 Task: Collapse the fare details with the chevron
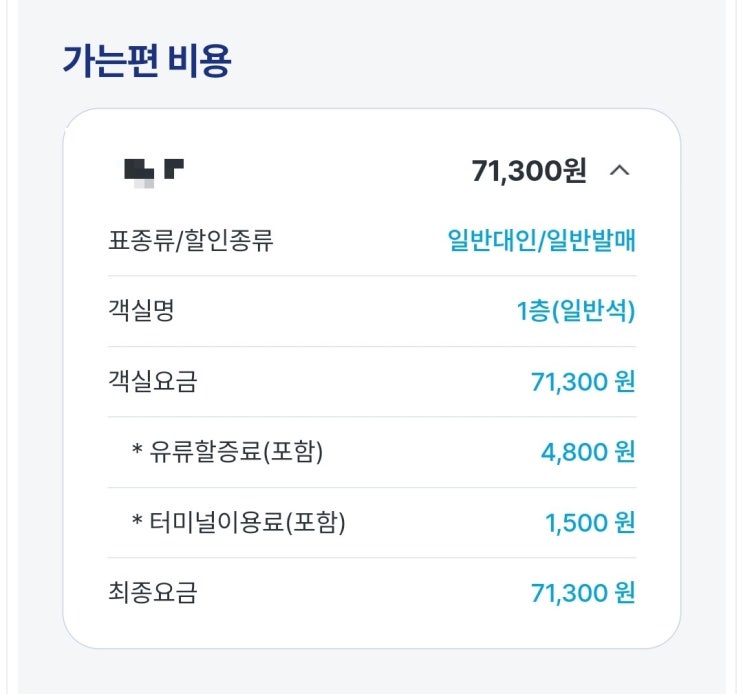click(x=619, y=171)
